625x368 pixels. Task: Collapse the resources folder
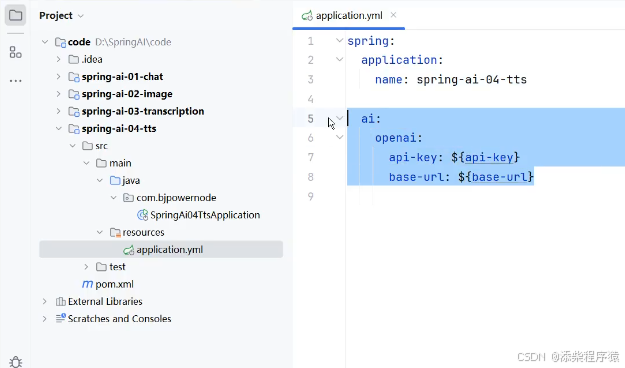pos(100,232)
